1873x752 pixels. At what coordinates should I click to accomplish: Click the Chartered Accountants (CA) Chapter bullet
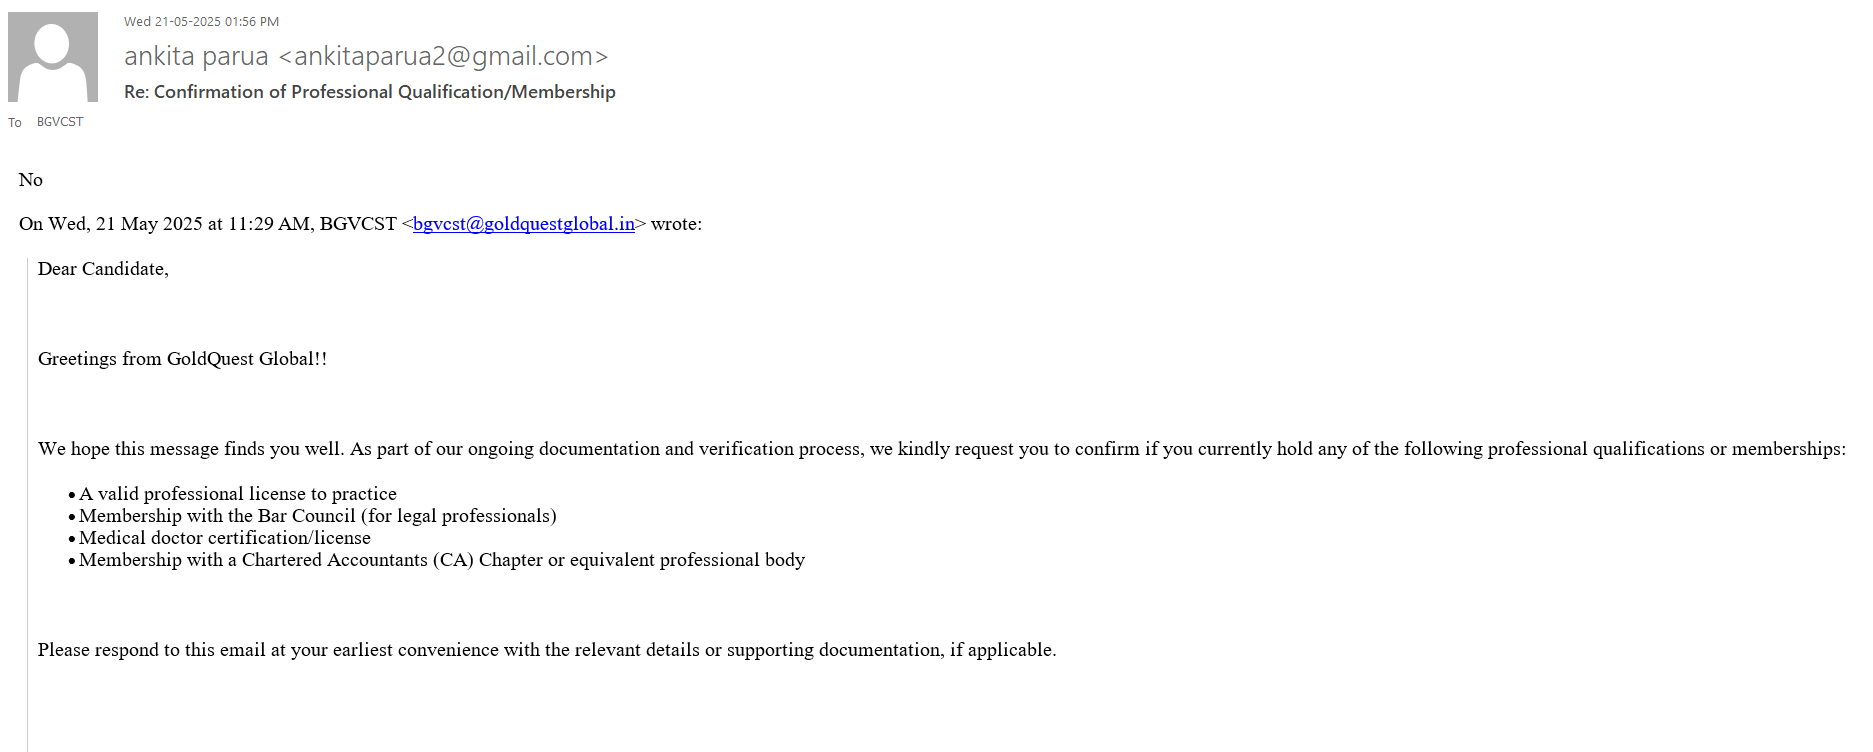[441, 560]
